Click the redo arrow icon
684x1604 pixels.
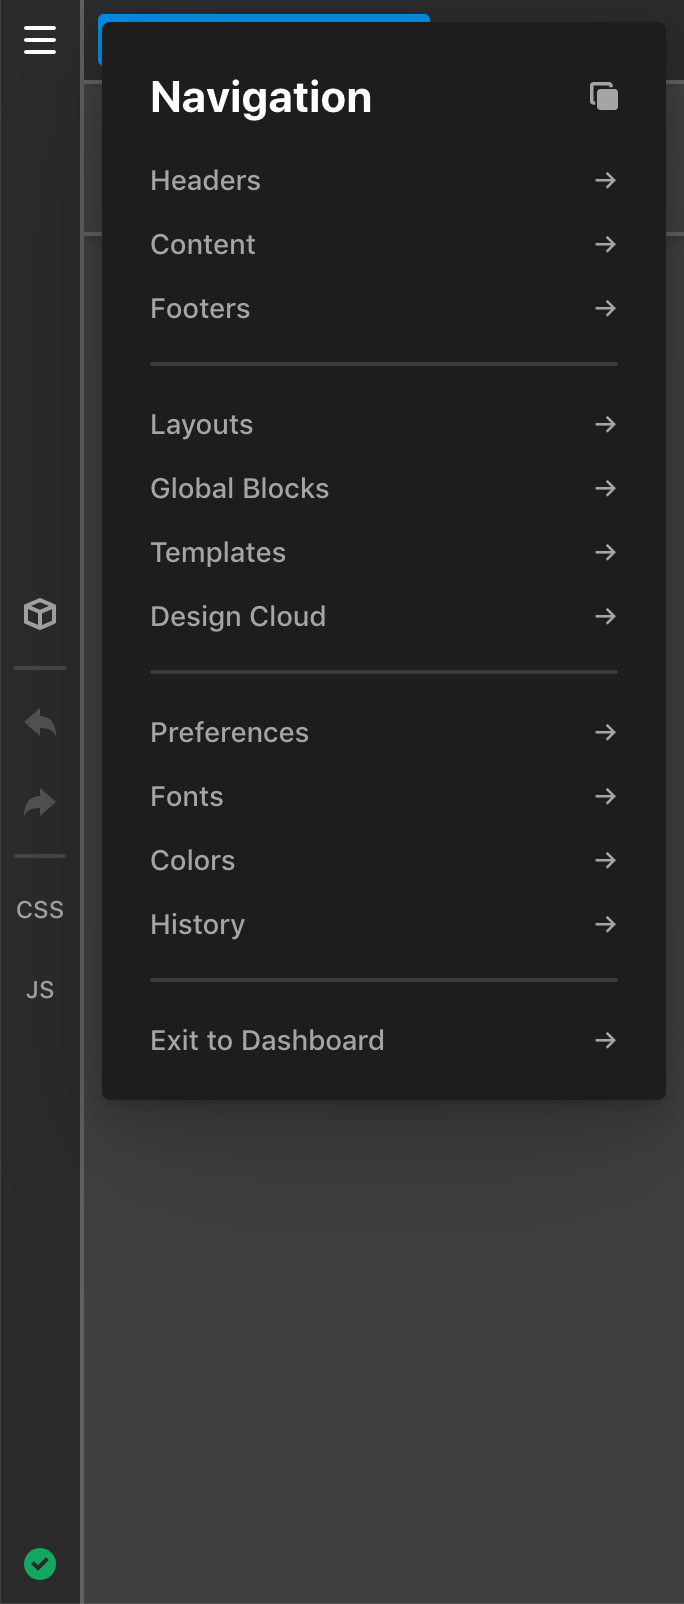click(39, 802)
